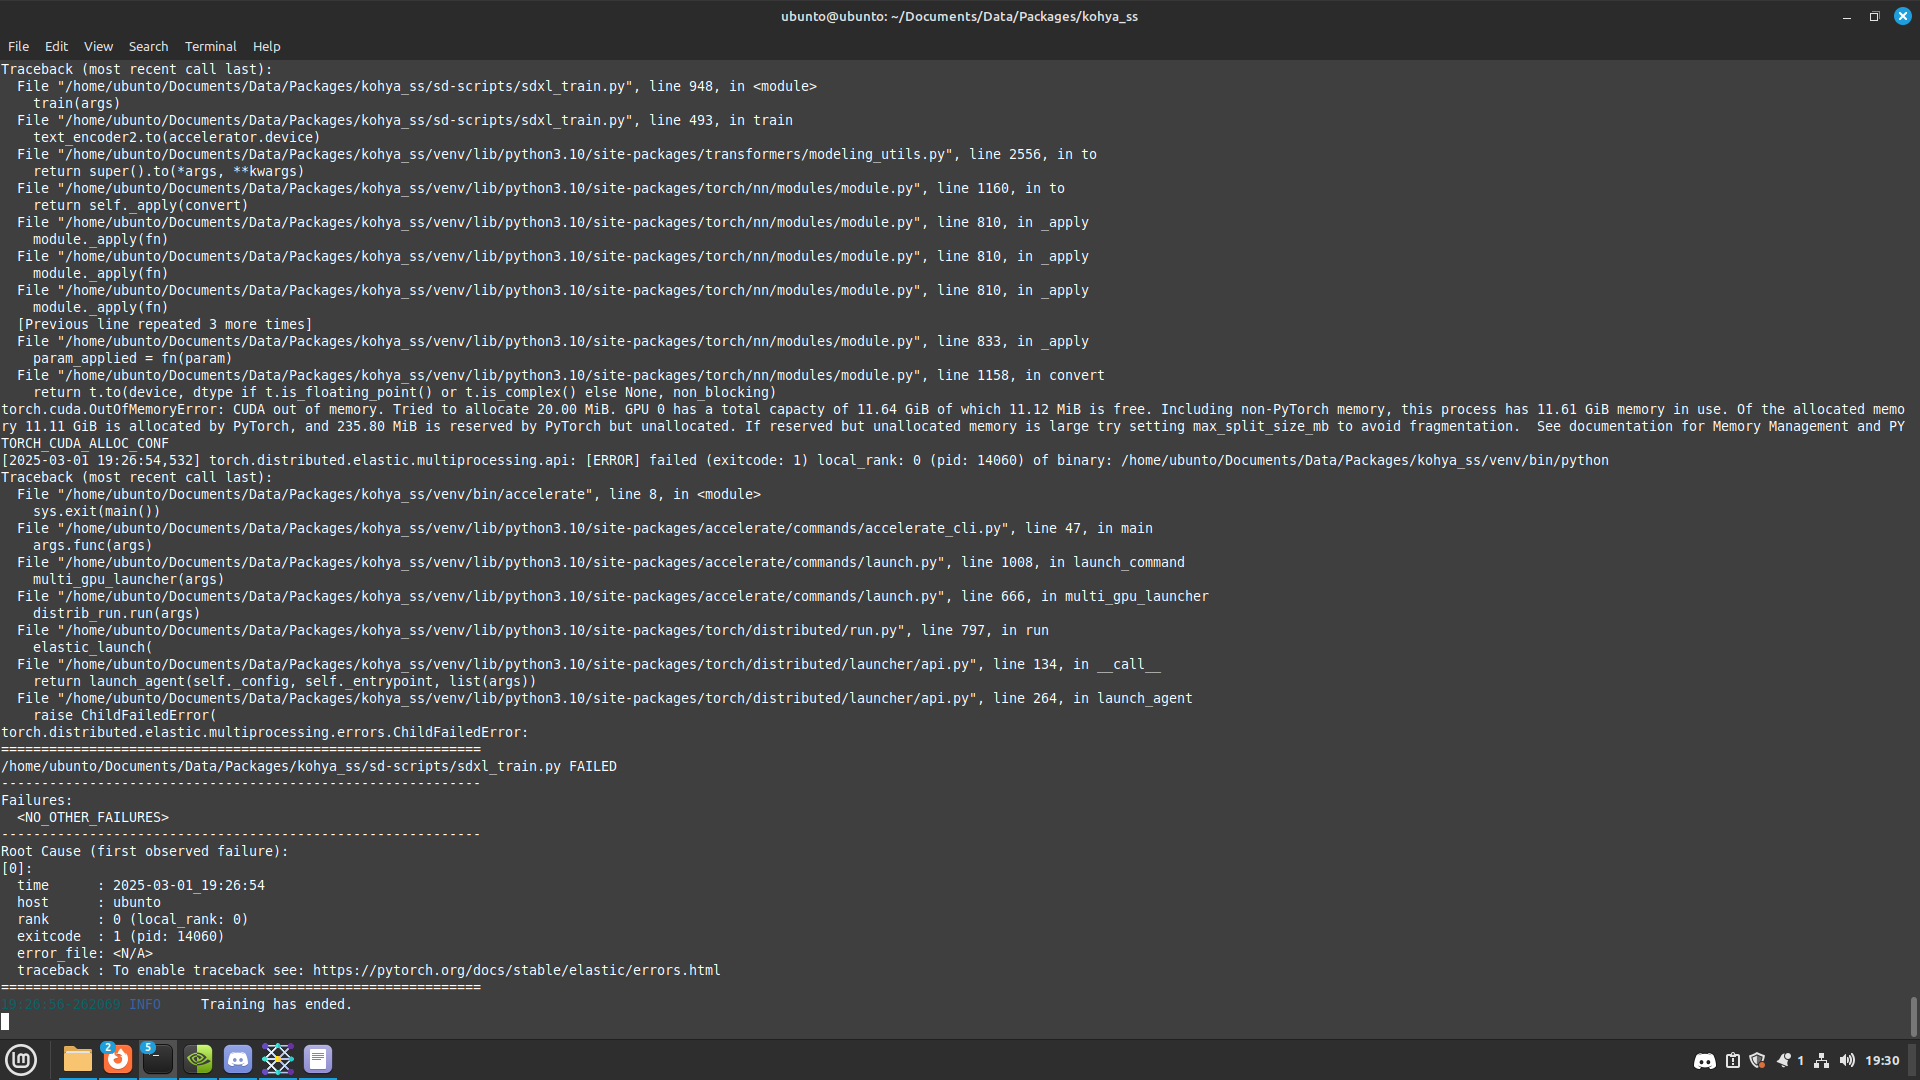Open the neural network app icon
This screenshot has height=1080, width=1920.
point(277,1059)
